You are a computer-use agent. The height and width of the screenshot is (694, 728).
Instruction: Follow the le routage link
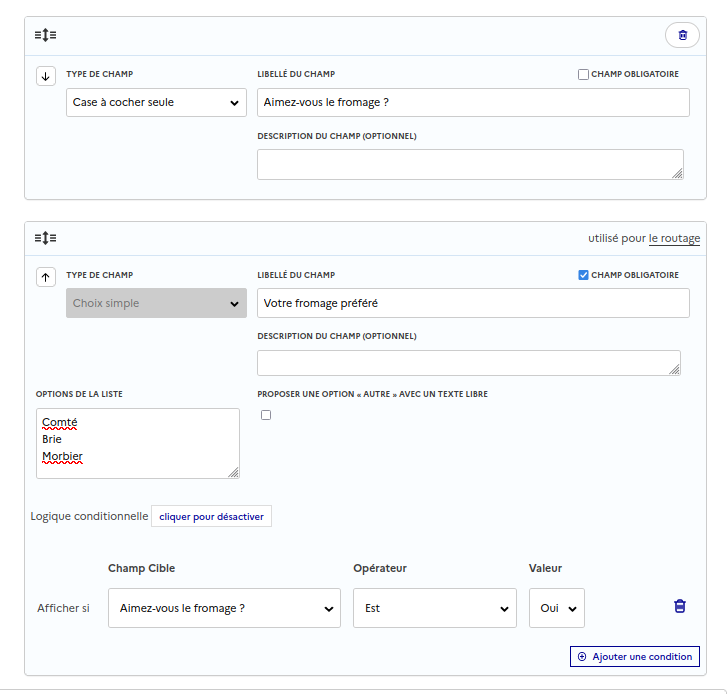tap(674, 238)
